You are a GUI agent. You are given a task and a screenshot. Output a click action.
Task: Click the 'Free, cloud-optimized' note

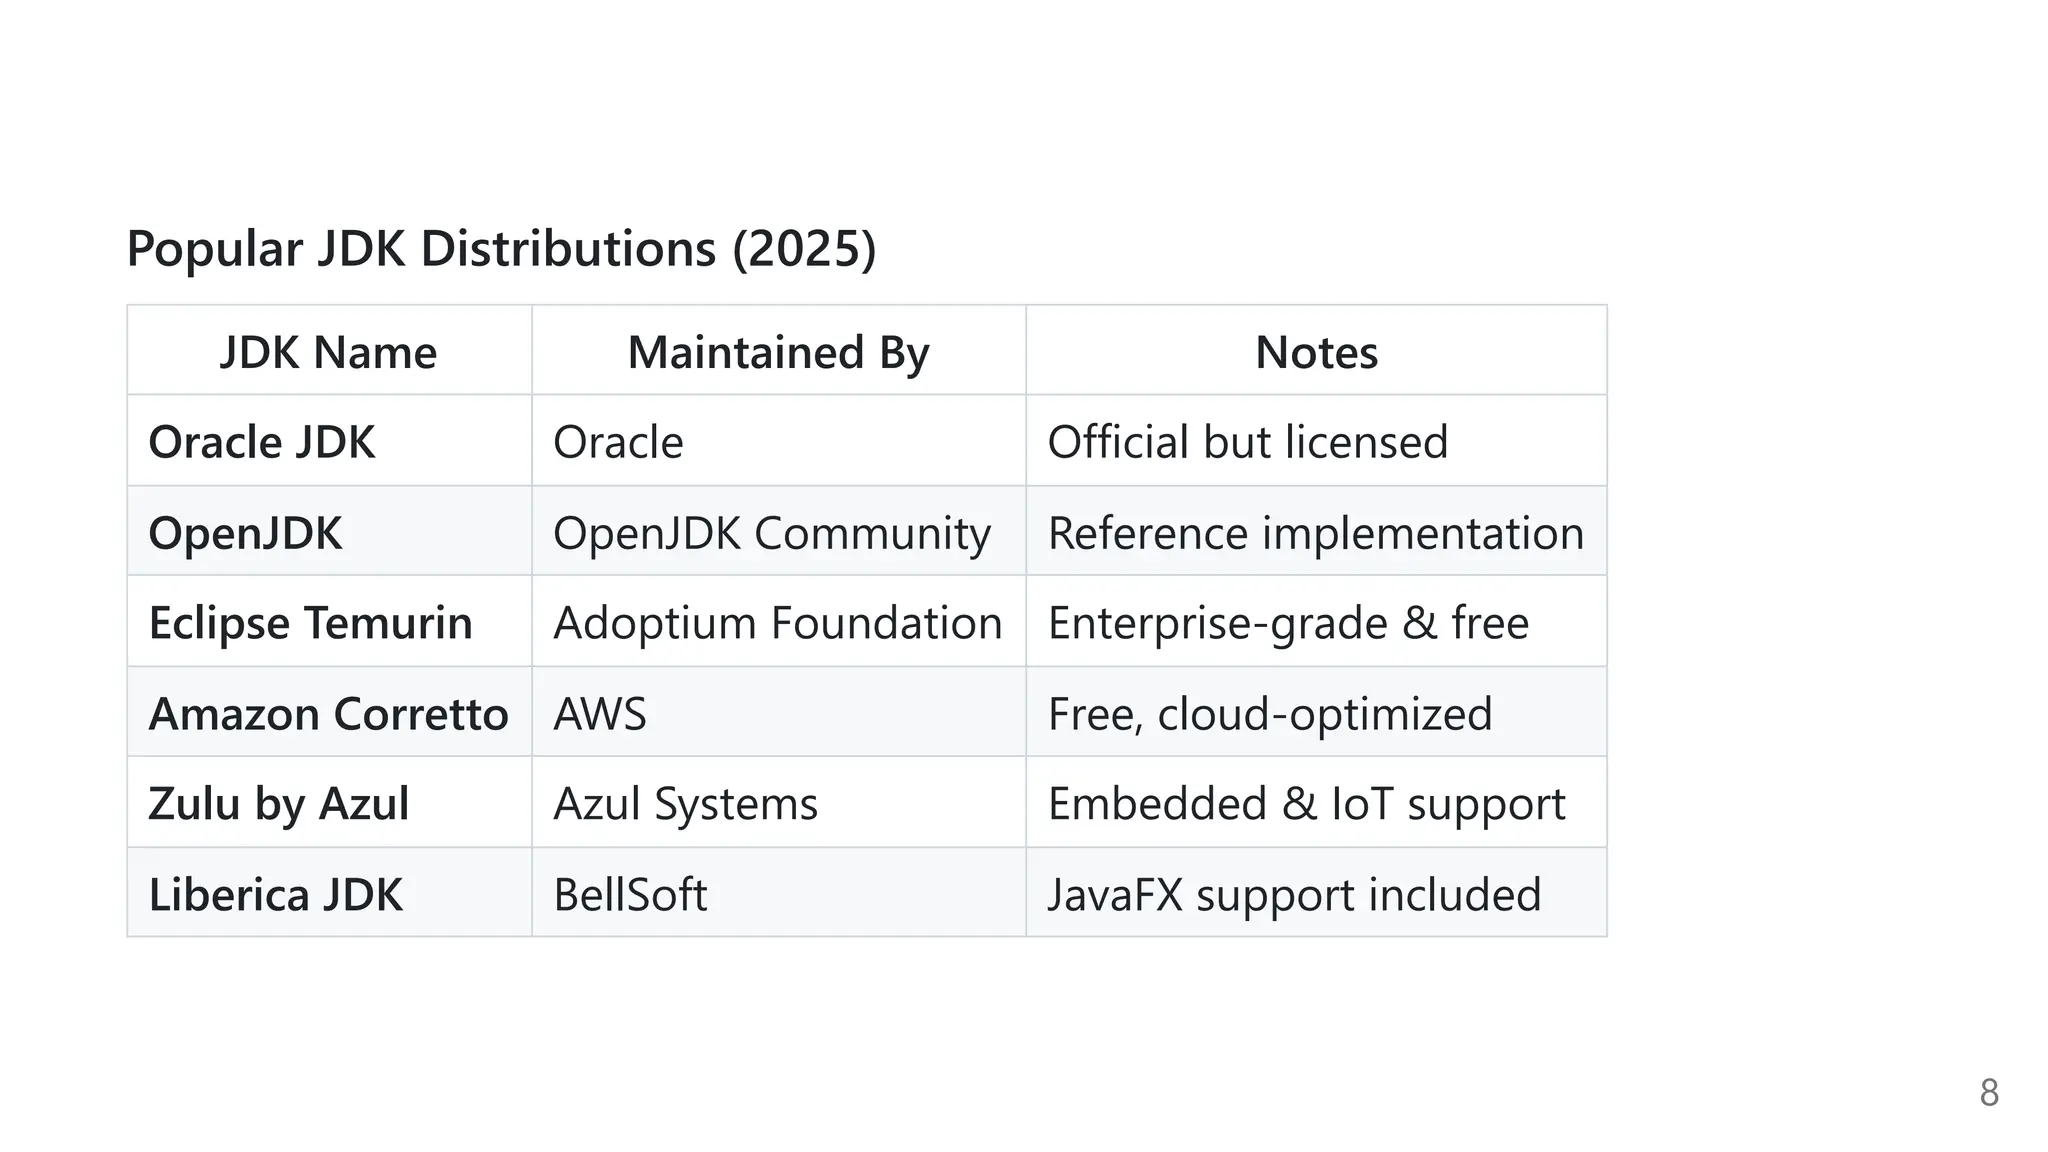[1316, 713]
